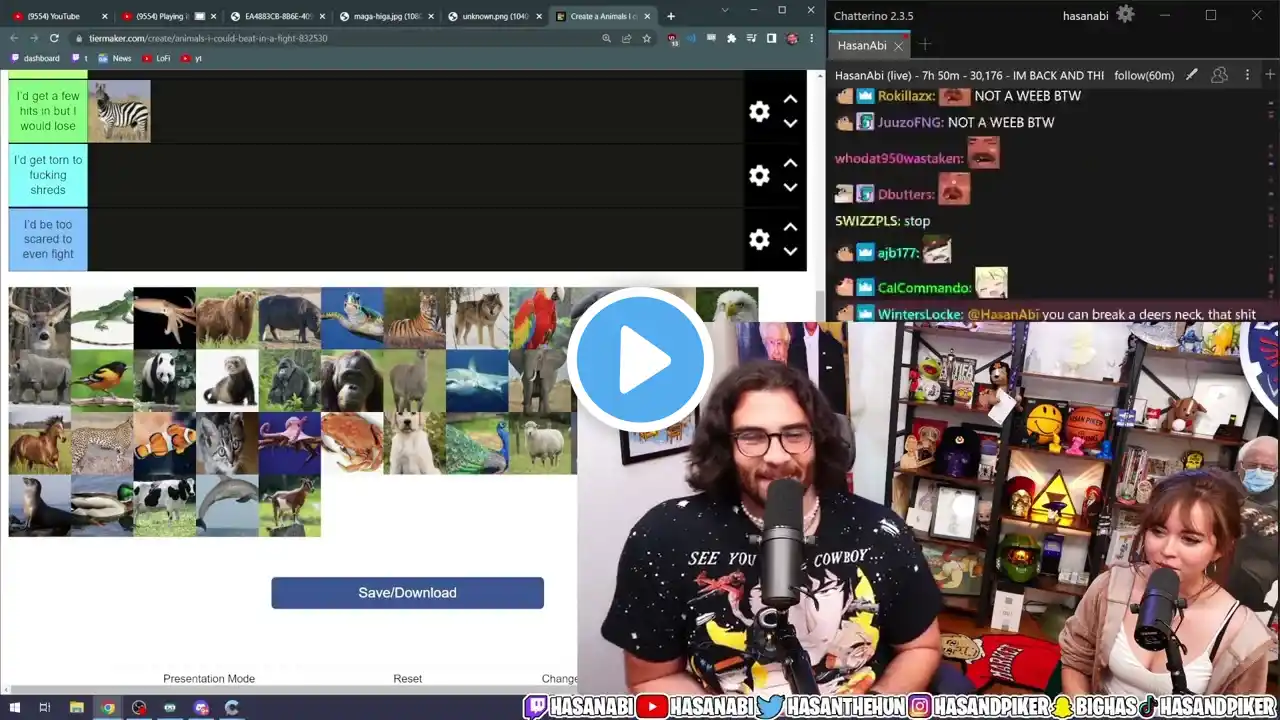Click the 'I'd get a few hits in' tier label
This screenshot has width=1280, height=720.
click(x=48, y=111)
